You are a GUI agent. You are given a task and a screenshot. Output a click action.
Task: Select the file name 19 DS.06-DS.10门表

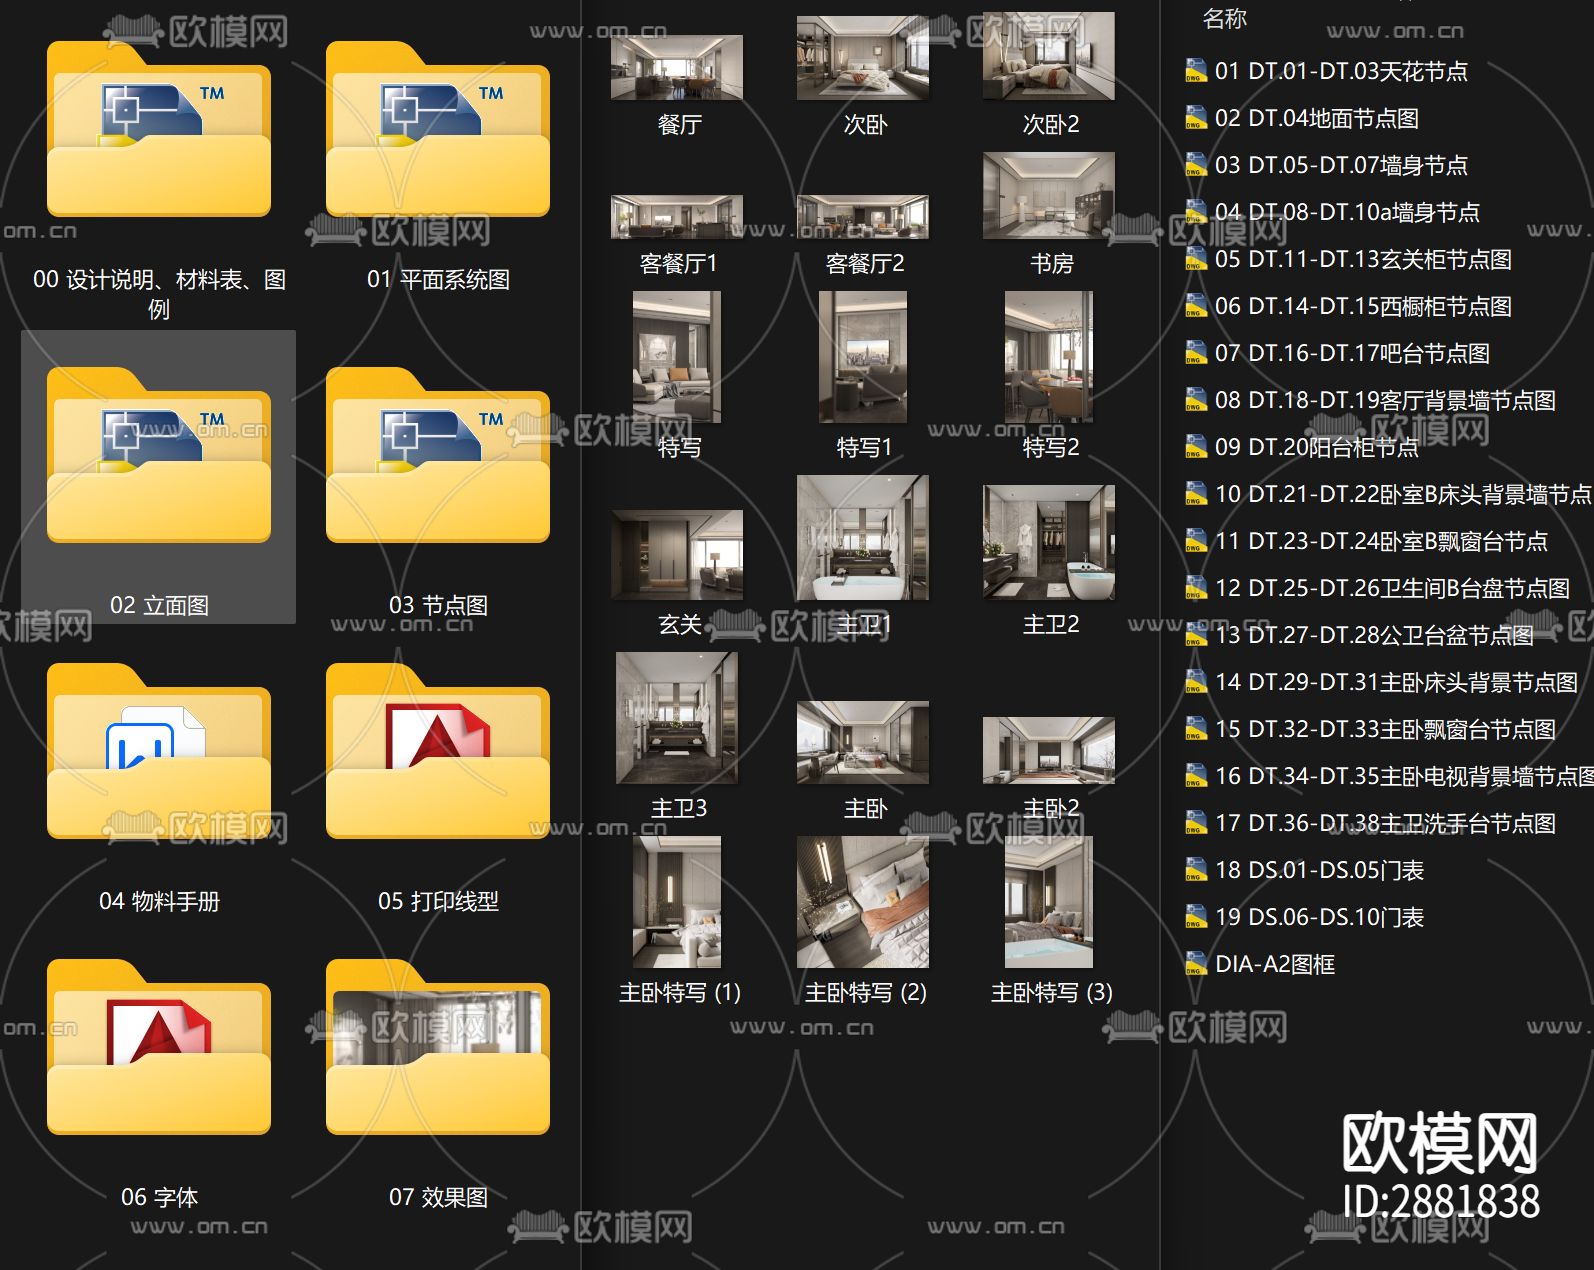(x=1319, y=917)
